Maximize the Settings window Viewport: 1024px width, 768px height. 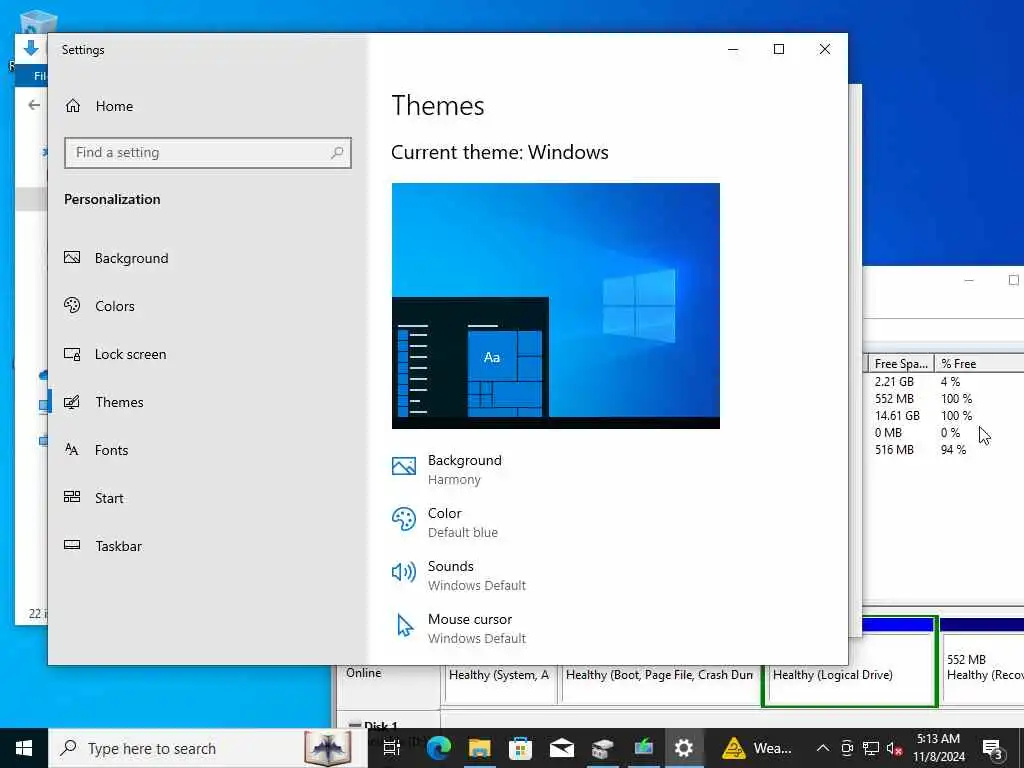click(779, 50)
